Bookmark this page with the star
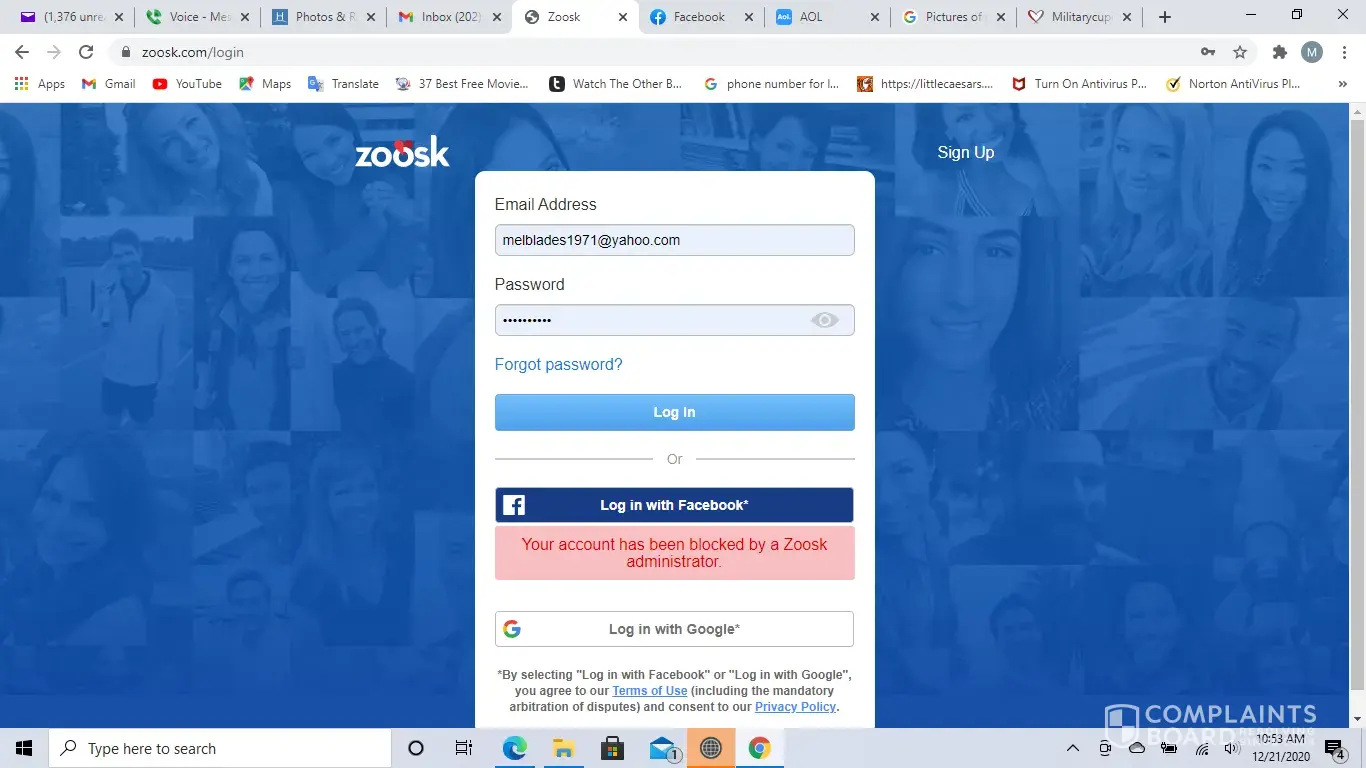The width and height of the screenshot is (1366, 768). pyautogui.click(x=1240, y=52)
